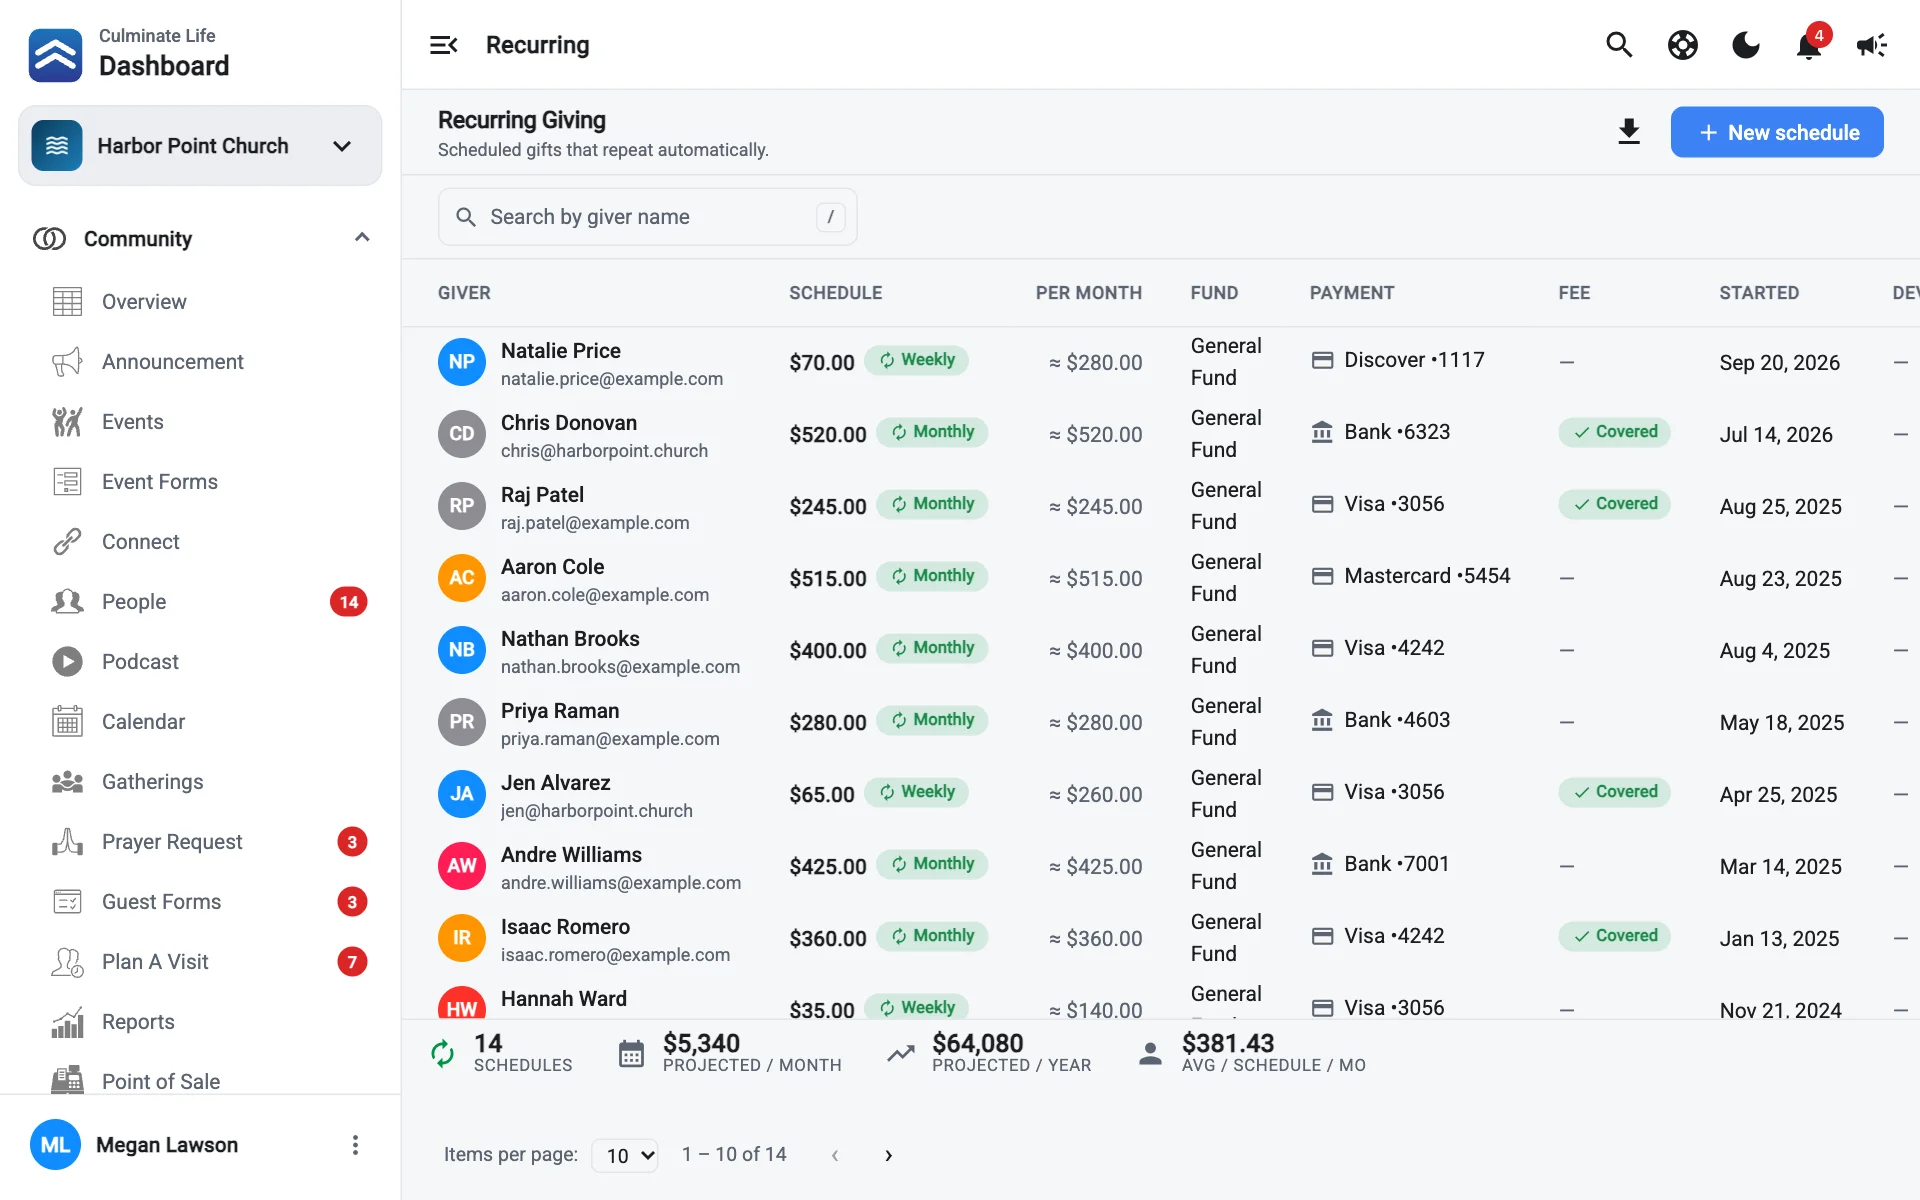
Task: Open Andre Williams' row
Action: pos(1160,866)
